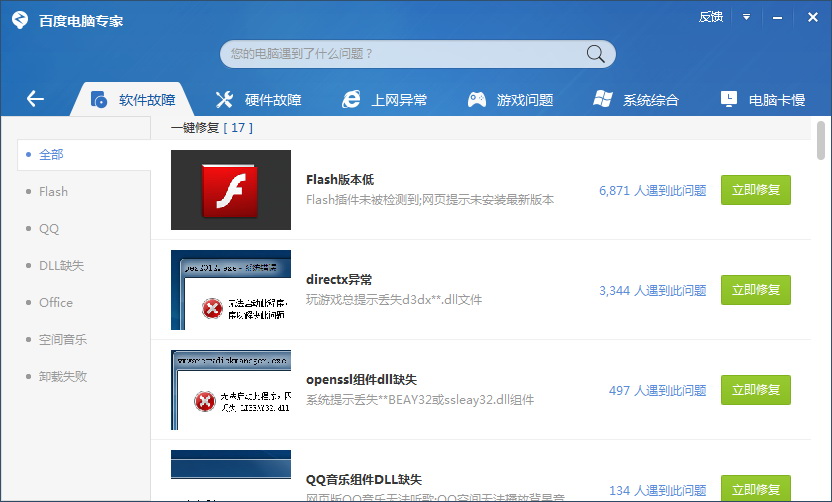Click the 134 人遇到此问题 count
Image resolution: width=832 pixels, height=502 pixels.
click(657, 490)
